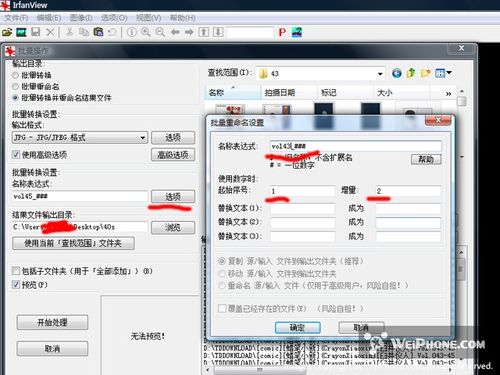Click the Zoom in magnifier icon
This screenshot has height=375, width=500.
pyautogui.click(x=146, y=32)
